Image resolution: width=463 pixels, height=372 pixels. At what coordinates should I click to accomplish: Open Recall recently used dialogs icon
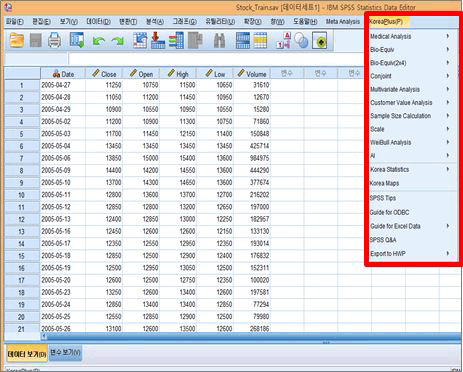(x=77, y=40)
